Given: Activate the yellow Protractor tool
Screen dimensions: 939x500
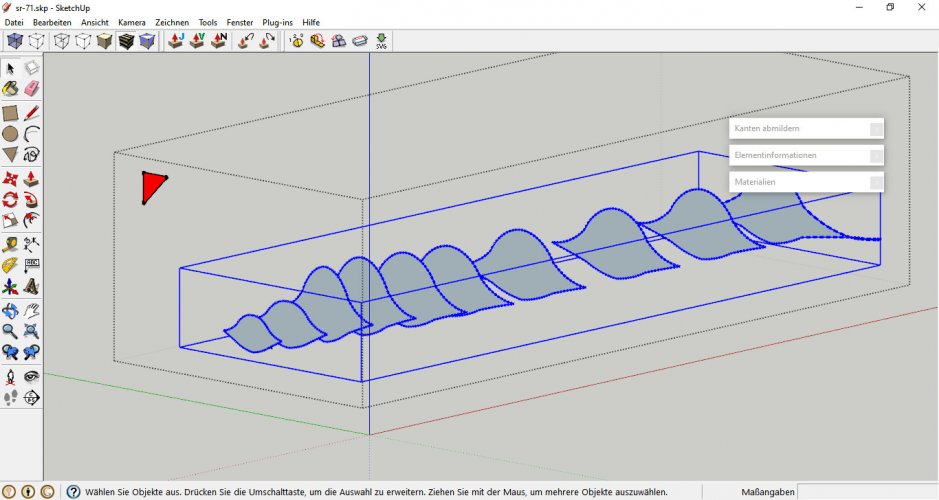Looking at the screenshot, I should [x=10, y=265].
